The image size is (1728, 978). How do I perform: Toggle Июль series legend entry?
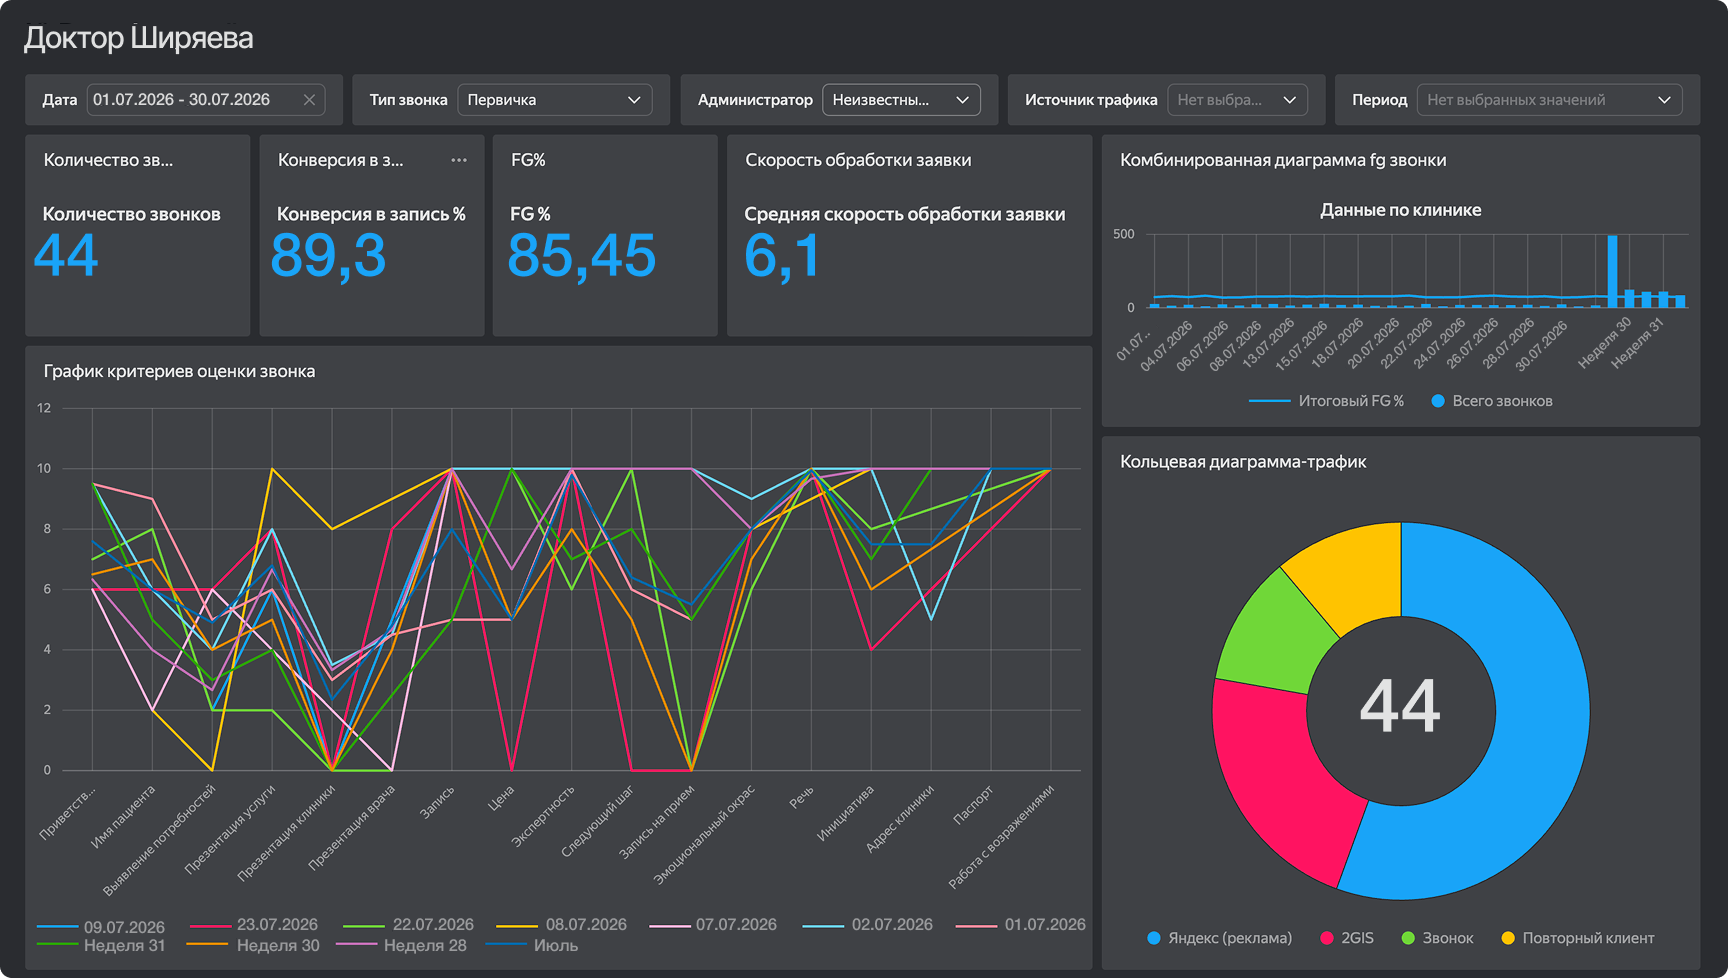(532, 945)
